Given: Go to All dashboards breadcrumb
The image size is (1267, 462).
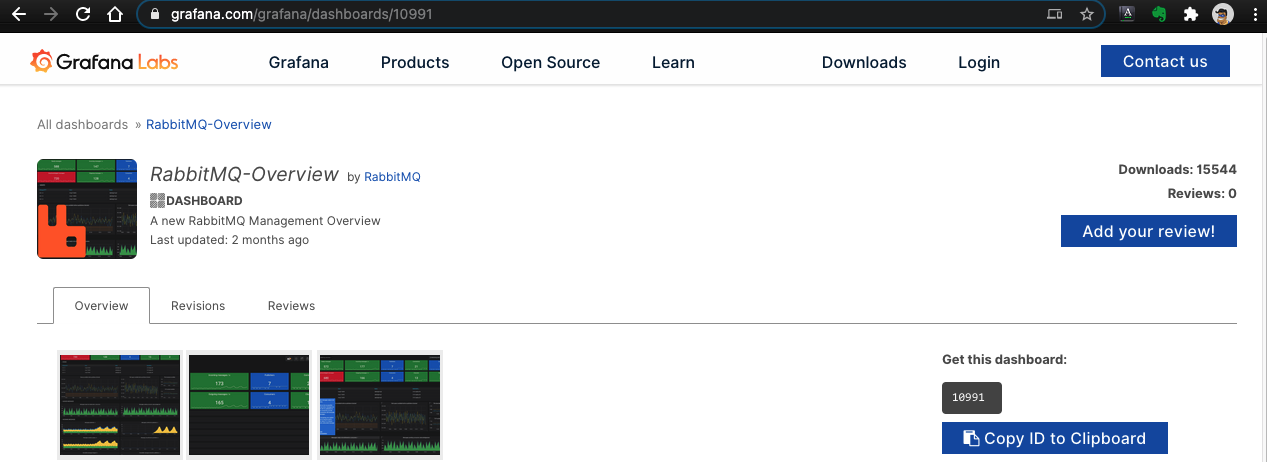Looking at the screenshot, I should tap(83, 125).
